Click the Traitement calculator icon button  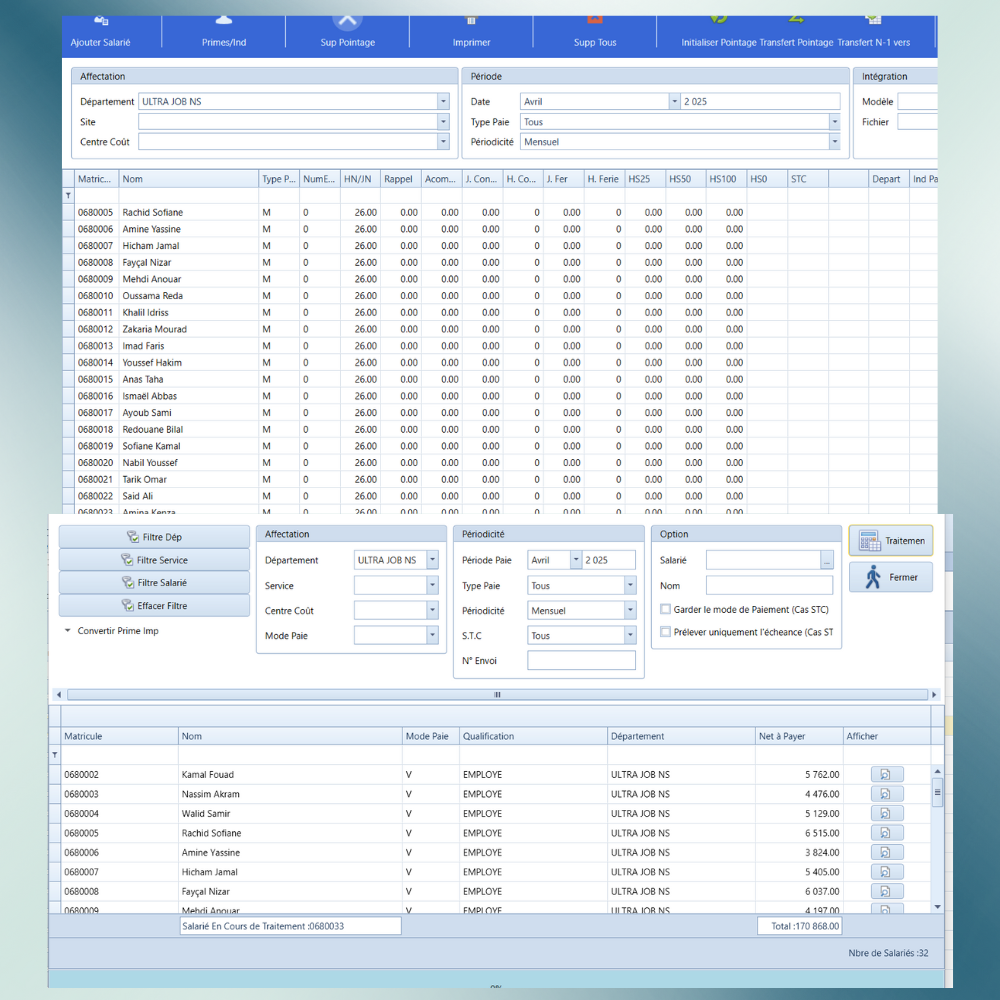pyautogui.click(x=890, y=540)
